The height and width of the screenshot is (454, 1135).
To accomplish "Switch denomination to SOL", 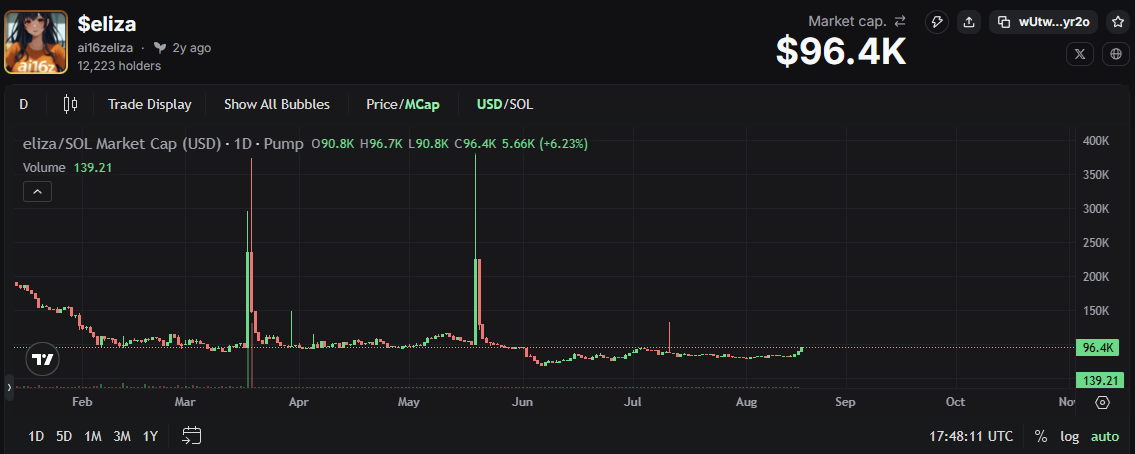I will click(521, 104).
